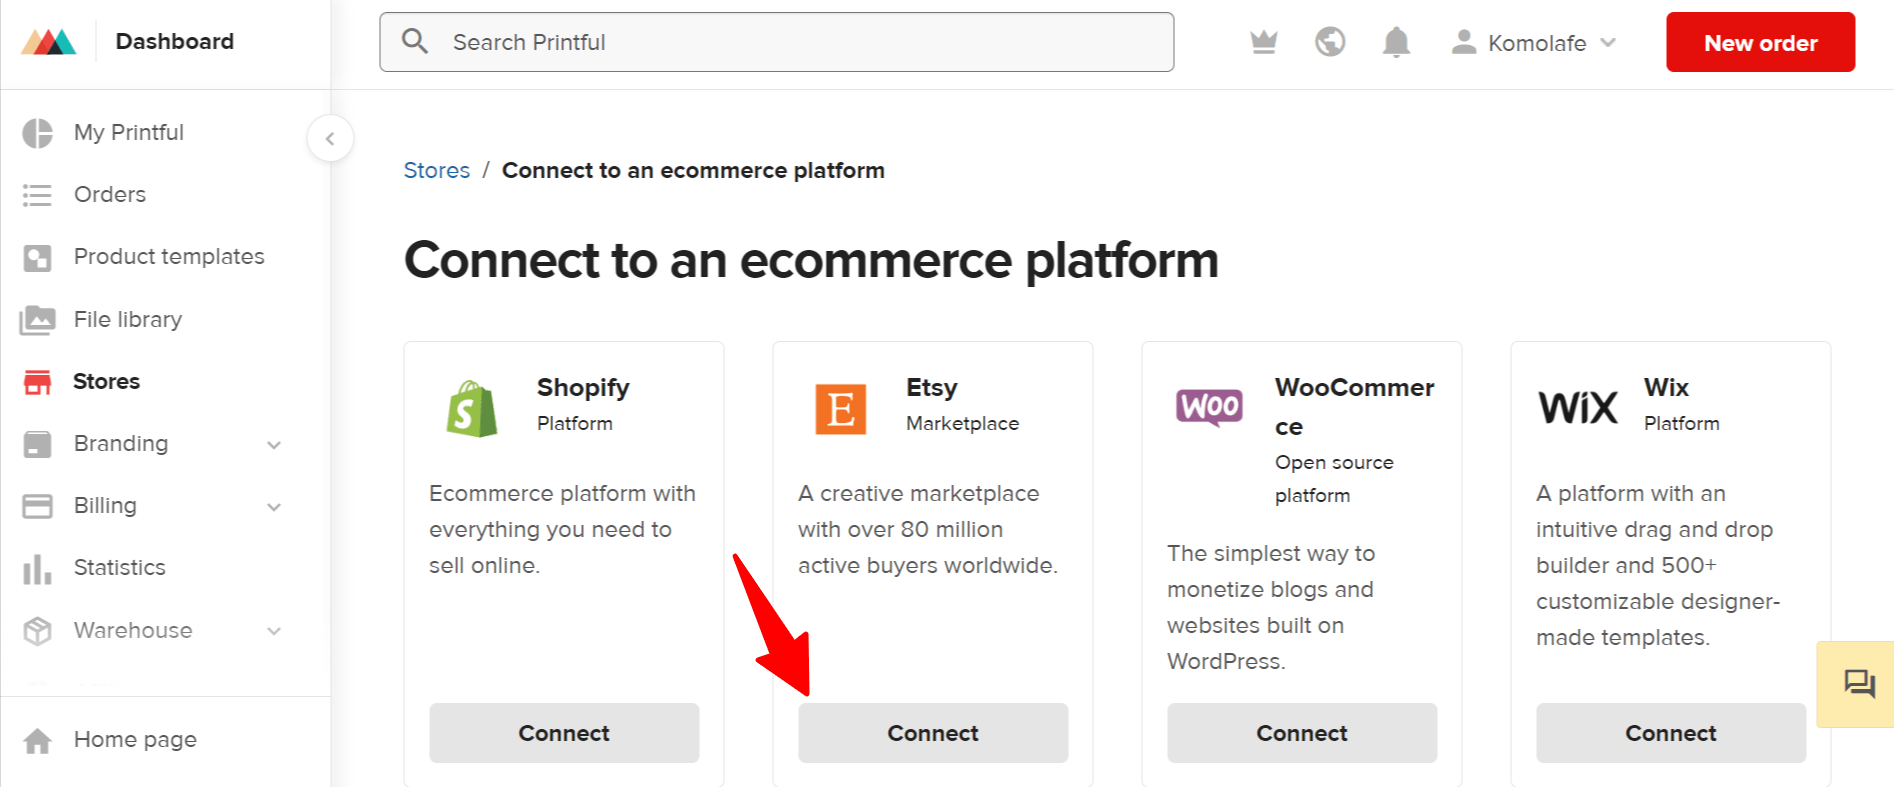The image size is (1894, 787).
Task: Open Product templates in the sidebar
Action: 169,256
